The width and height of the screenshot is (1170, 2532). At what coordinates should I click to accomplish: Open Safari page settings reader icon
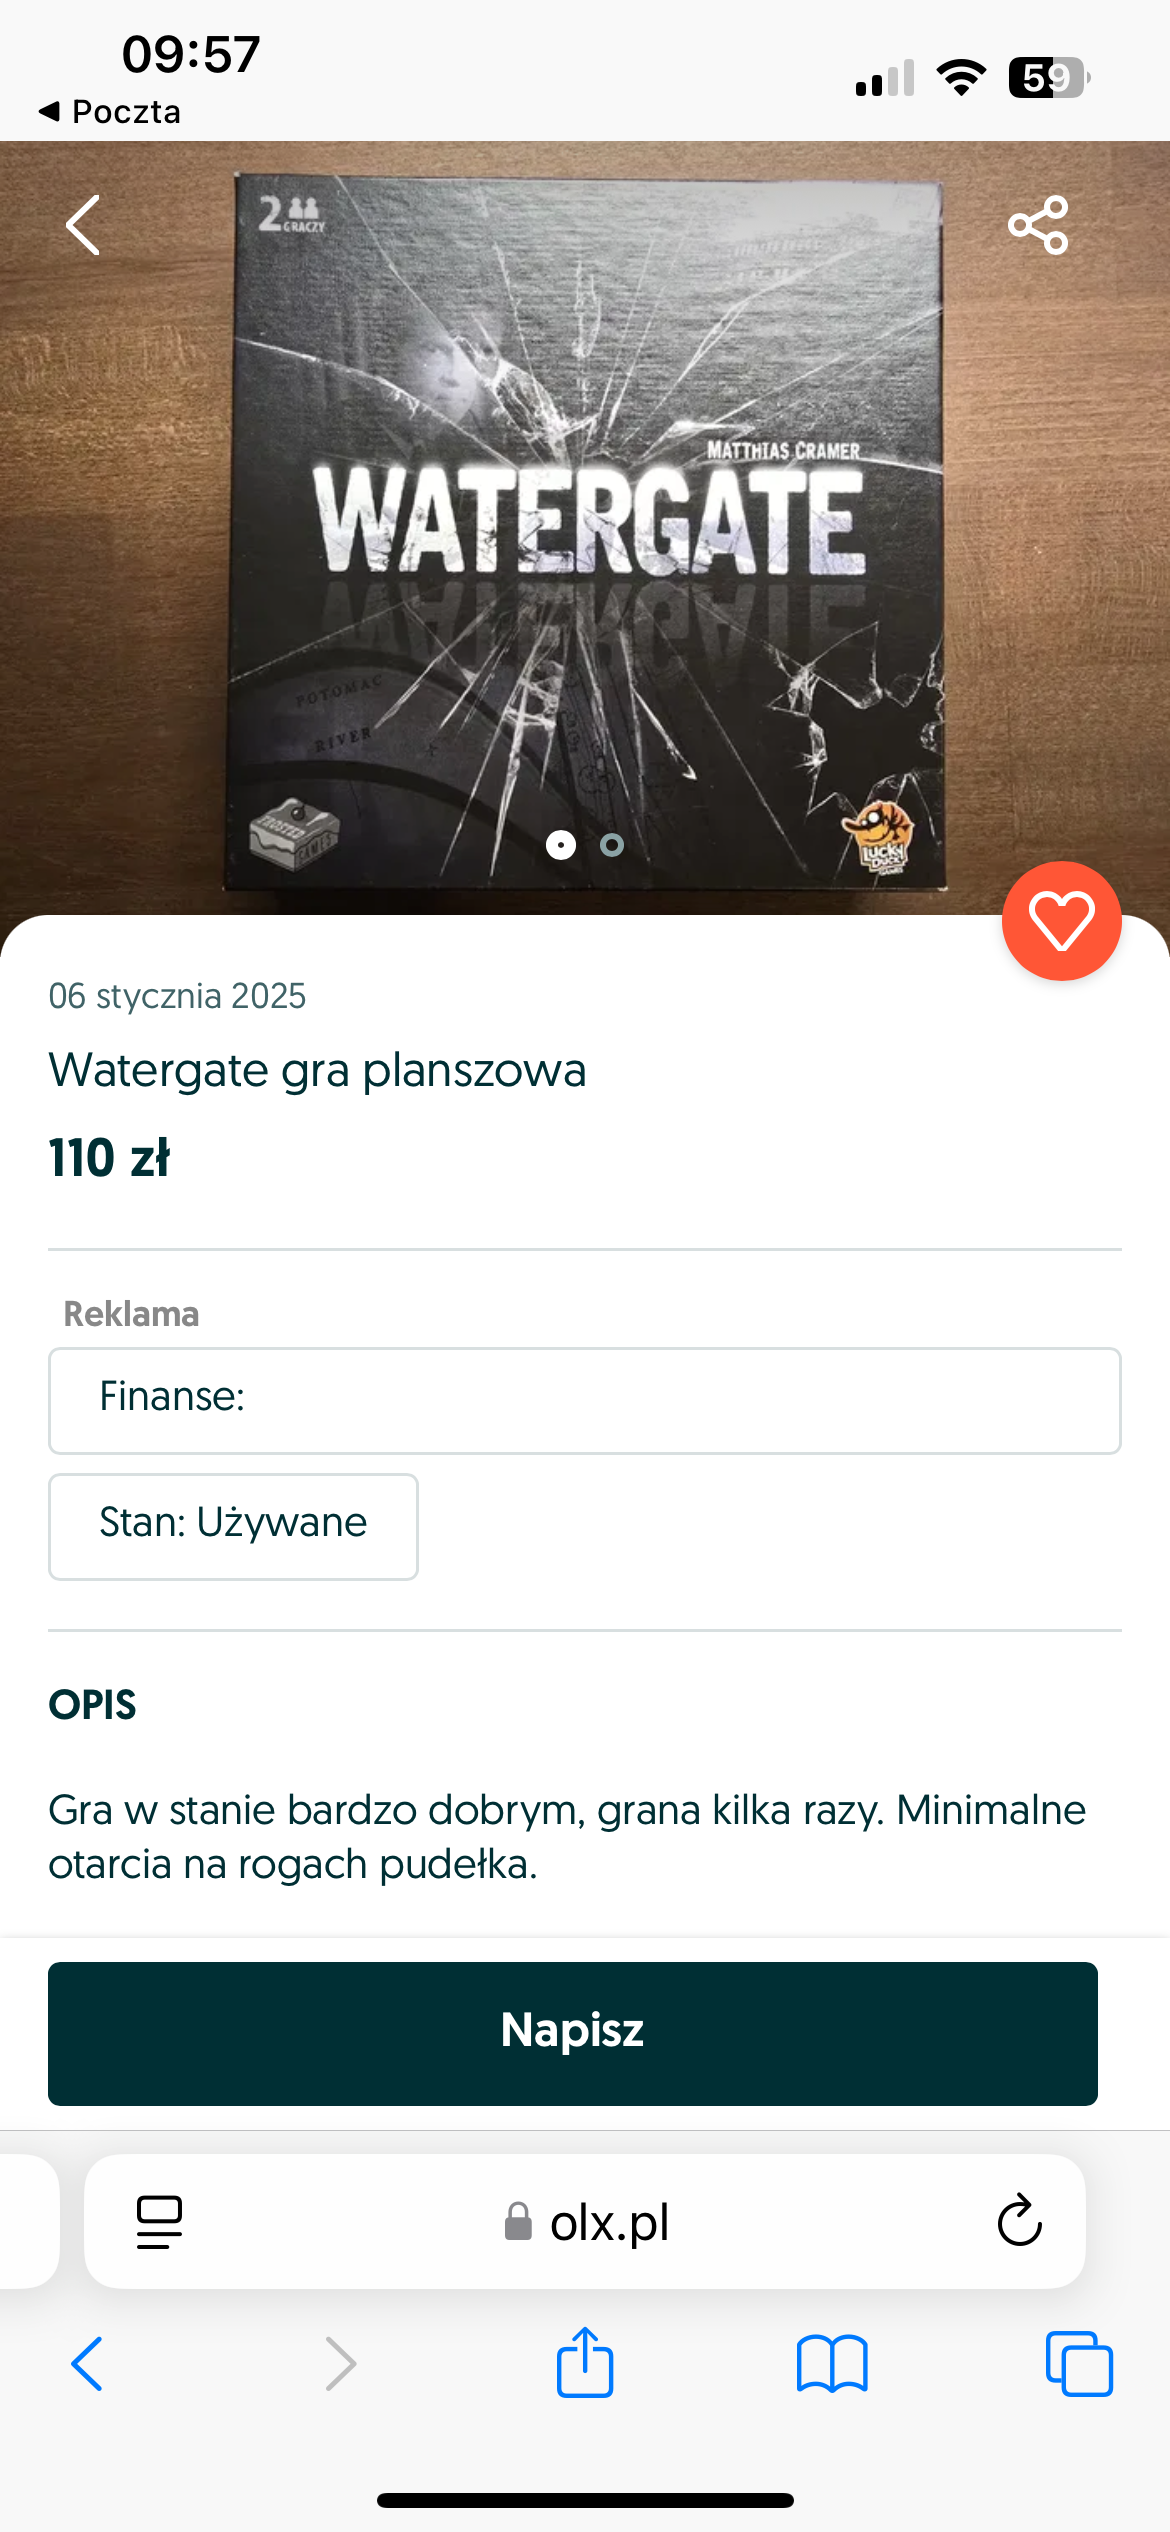(x=159, y=2222)
